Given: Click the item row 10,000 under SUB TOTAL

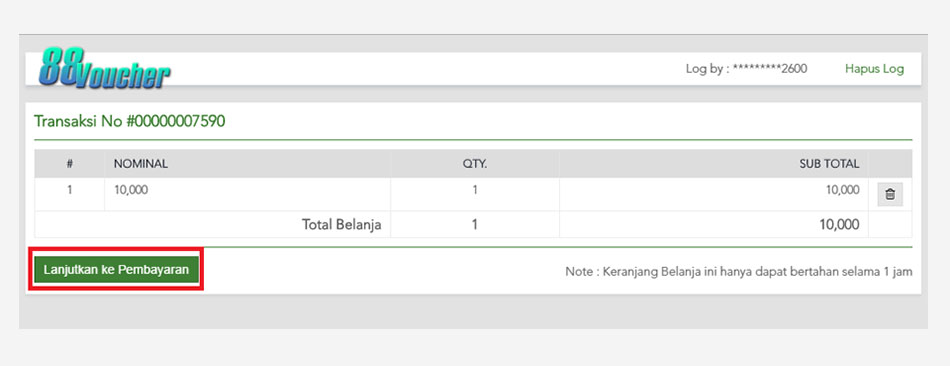Looking at the screenshot, I should coord(843,190).
